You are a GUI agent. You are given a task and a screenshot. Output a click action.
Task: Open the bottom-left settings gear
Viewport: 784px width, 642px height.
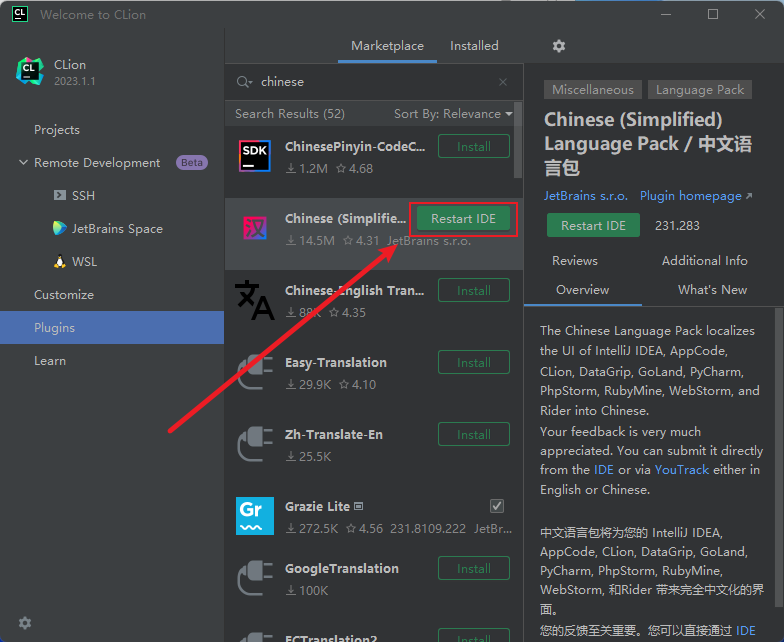(24, 622)
